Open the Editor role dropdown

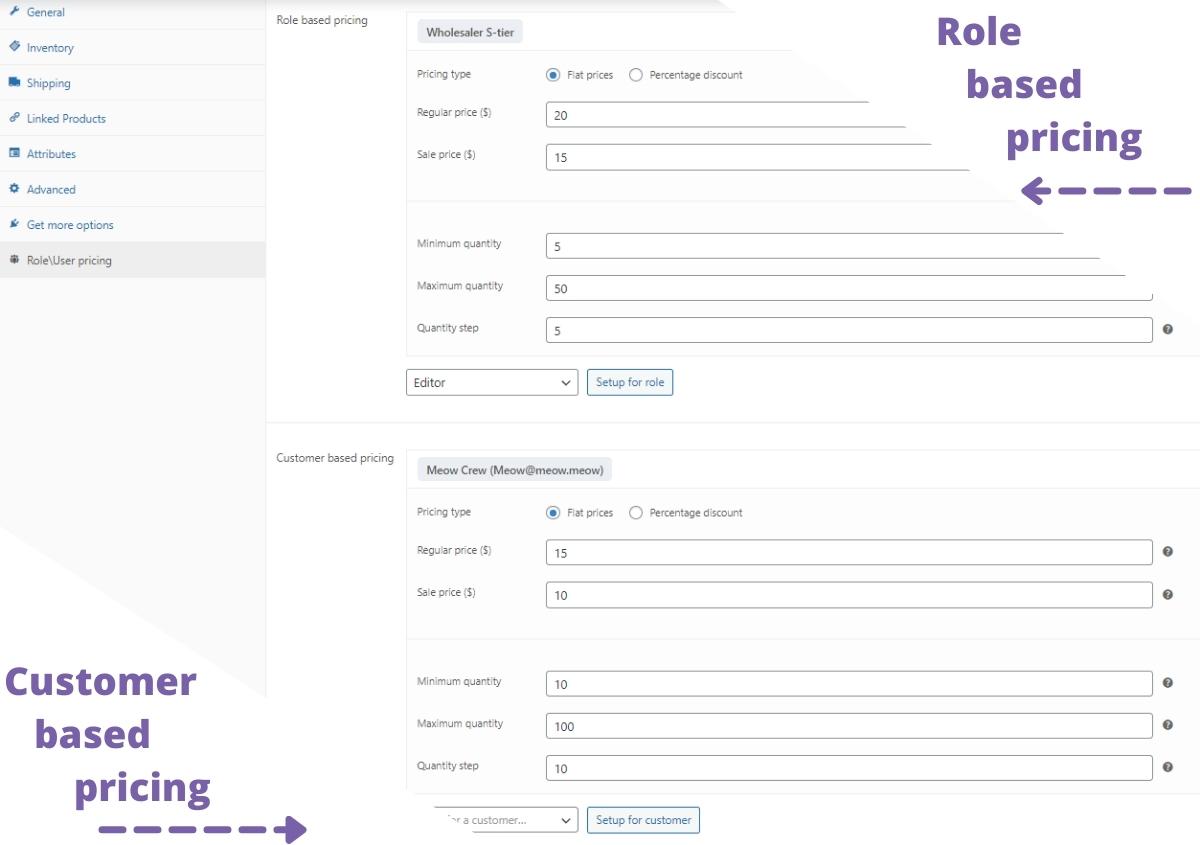tap(491, 382)
